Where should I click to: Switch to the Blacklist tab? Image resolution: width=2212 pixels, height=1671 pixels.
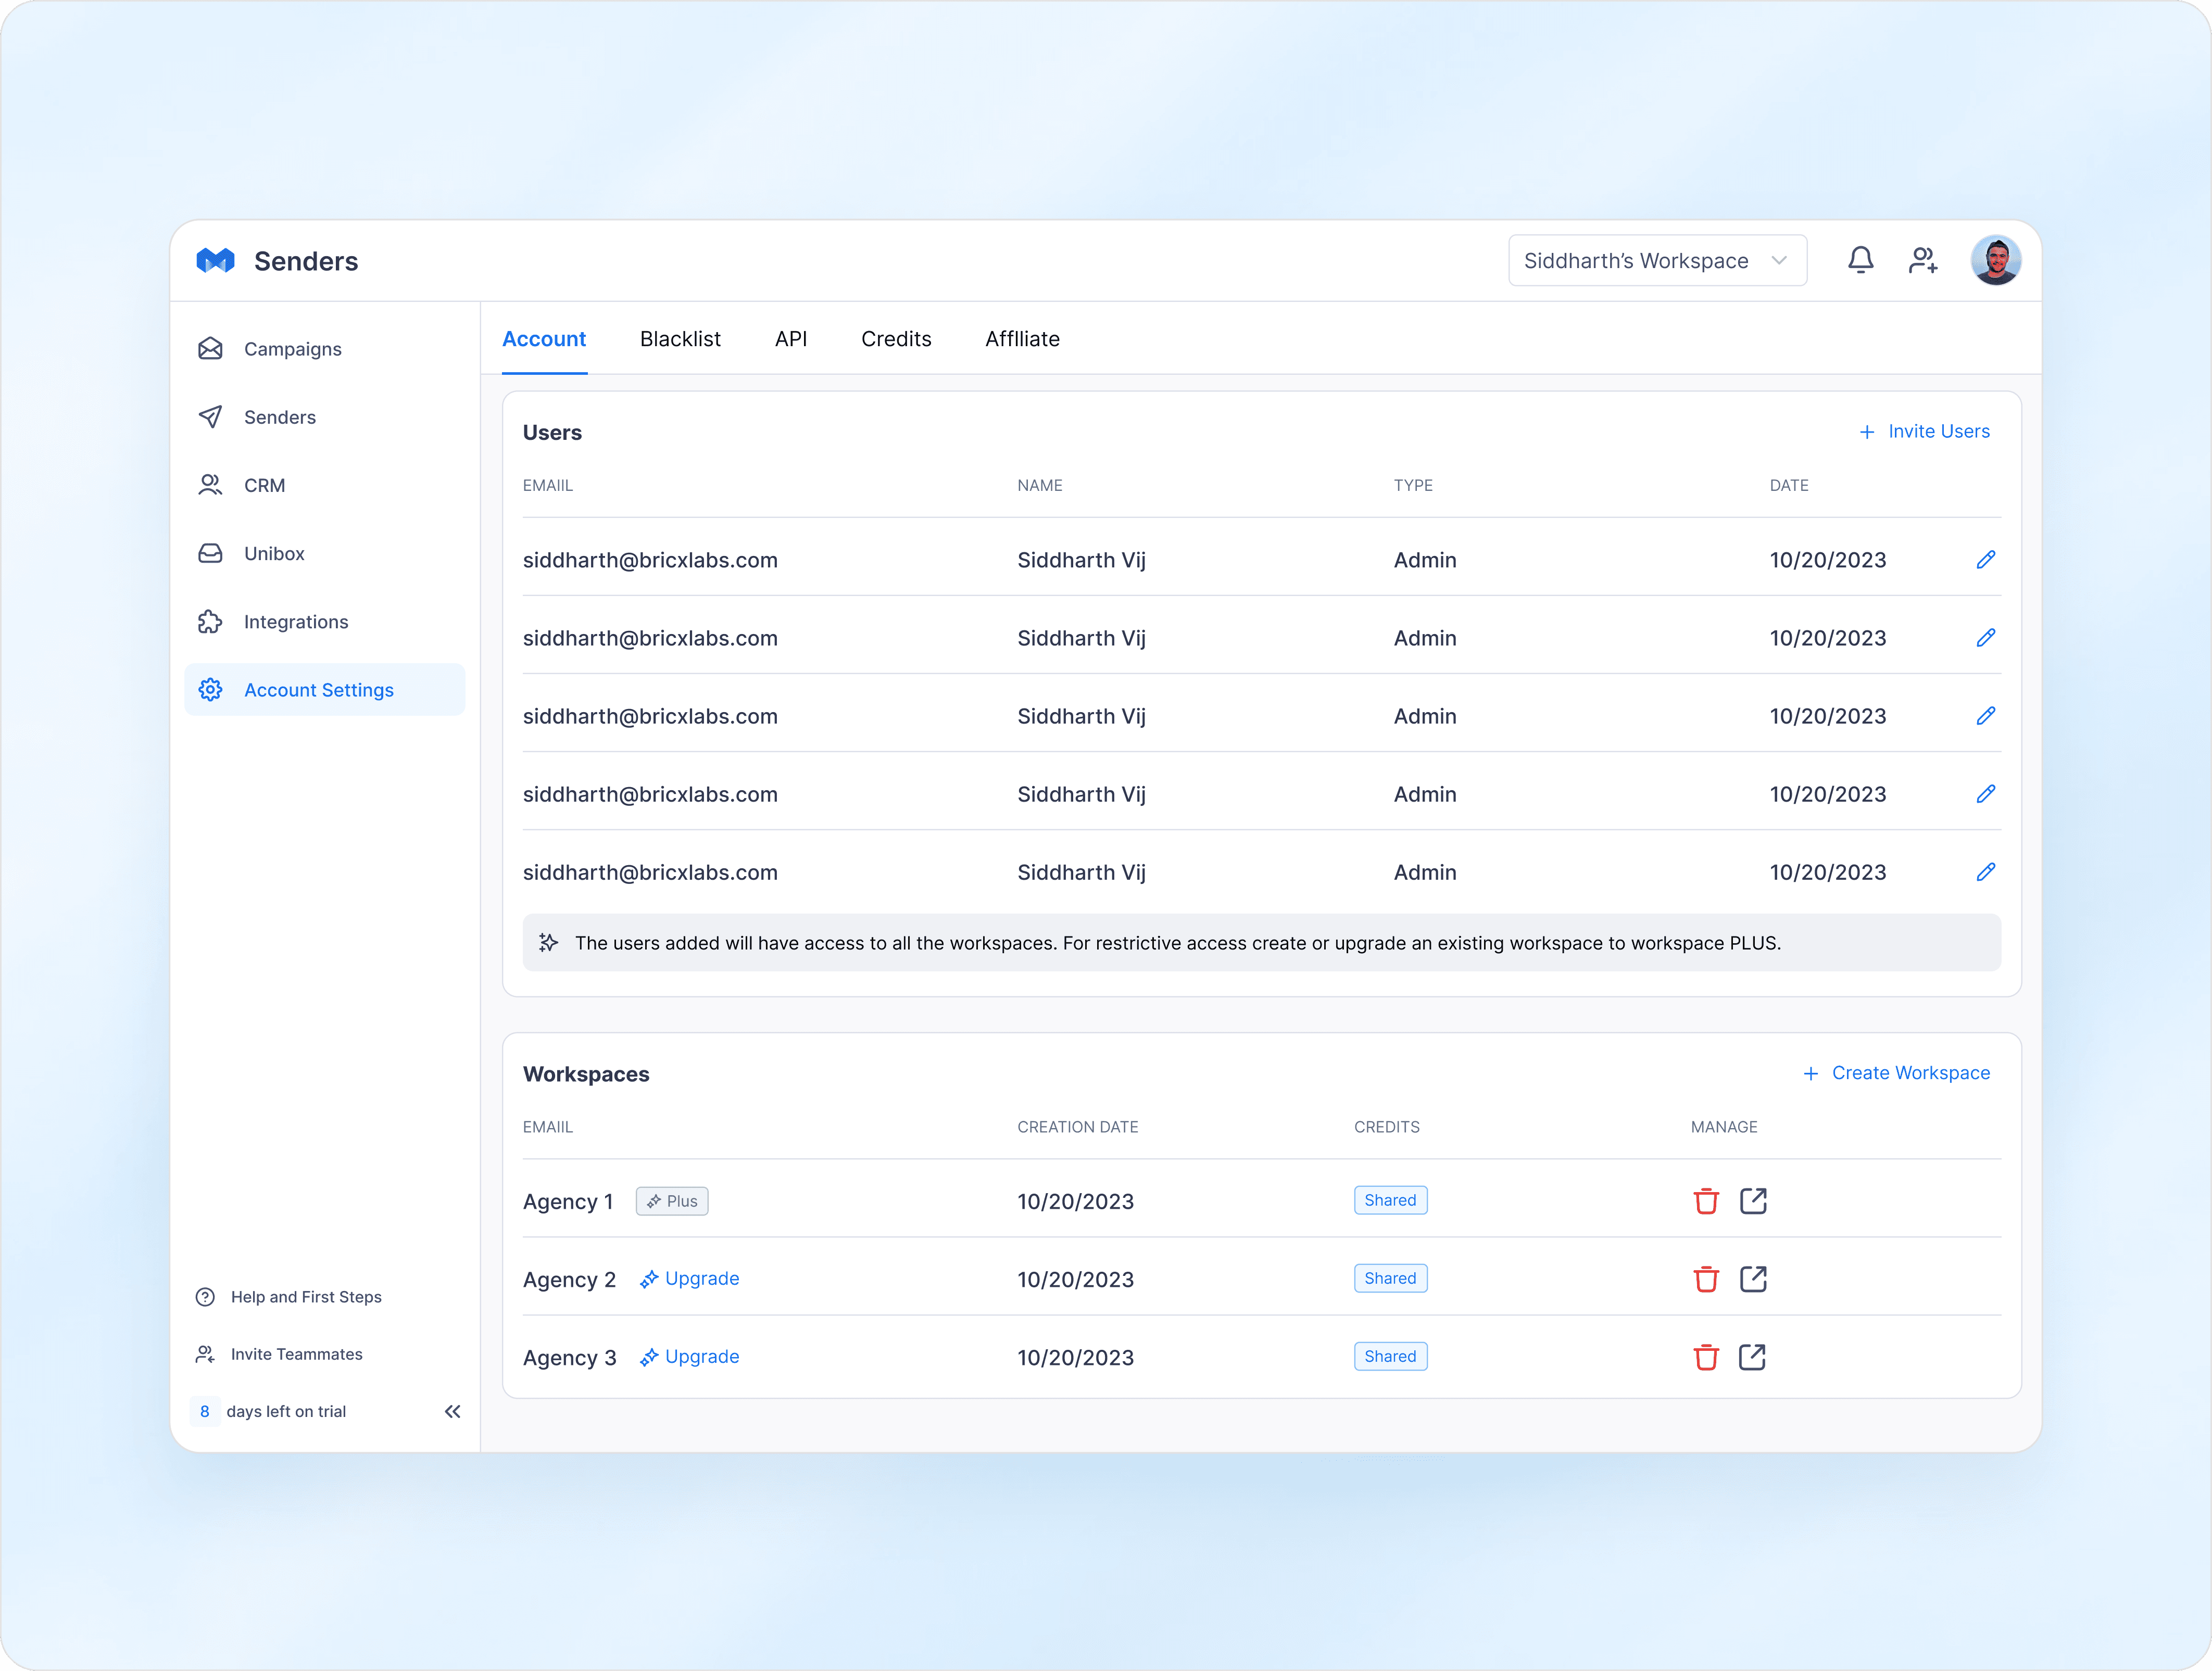coord(680,339)
